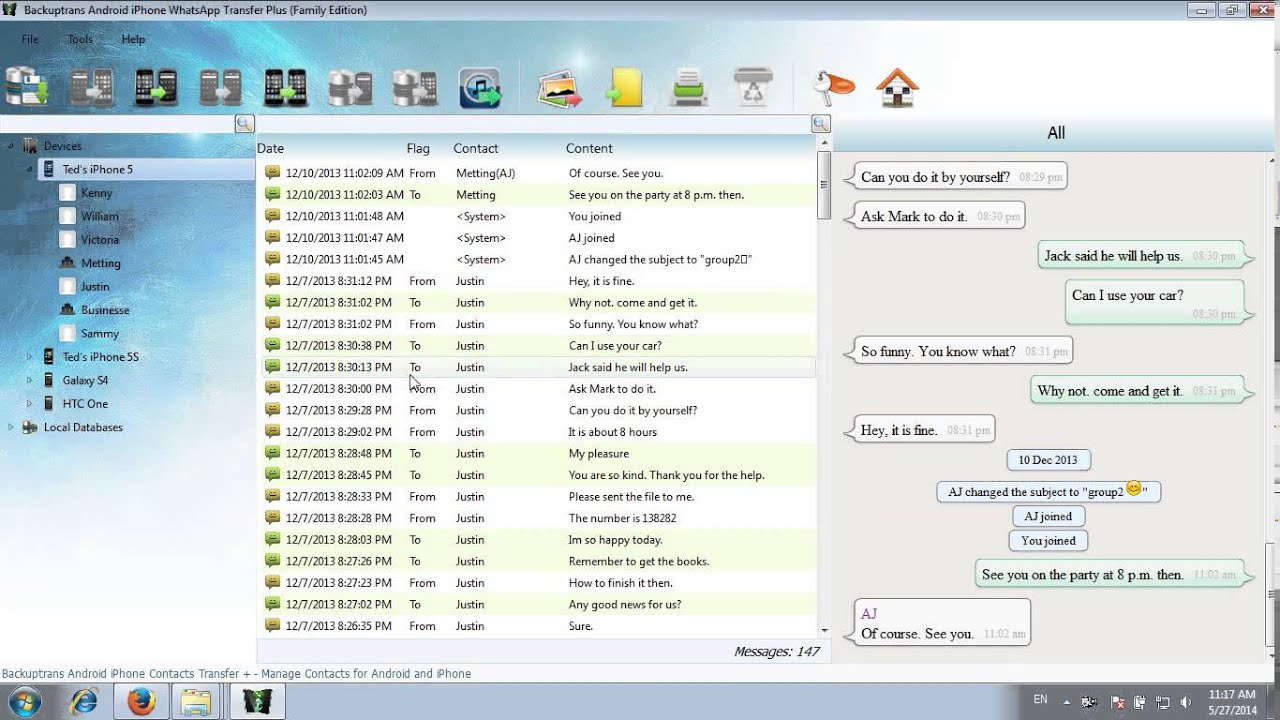Click the yellow export to file icon
This screenshot has height=720, width=1280.
point(625,87)
